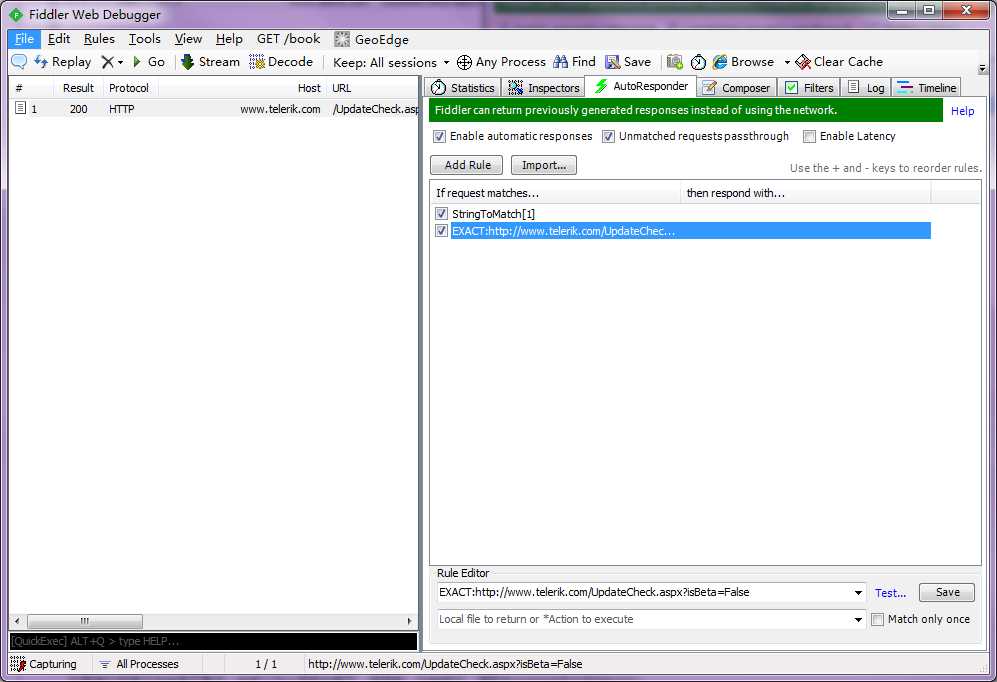Click the timer stopwatch icon
Image resolution: width=997 pixels, height=682 pixels.
tap(698, 62)
